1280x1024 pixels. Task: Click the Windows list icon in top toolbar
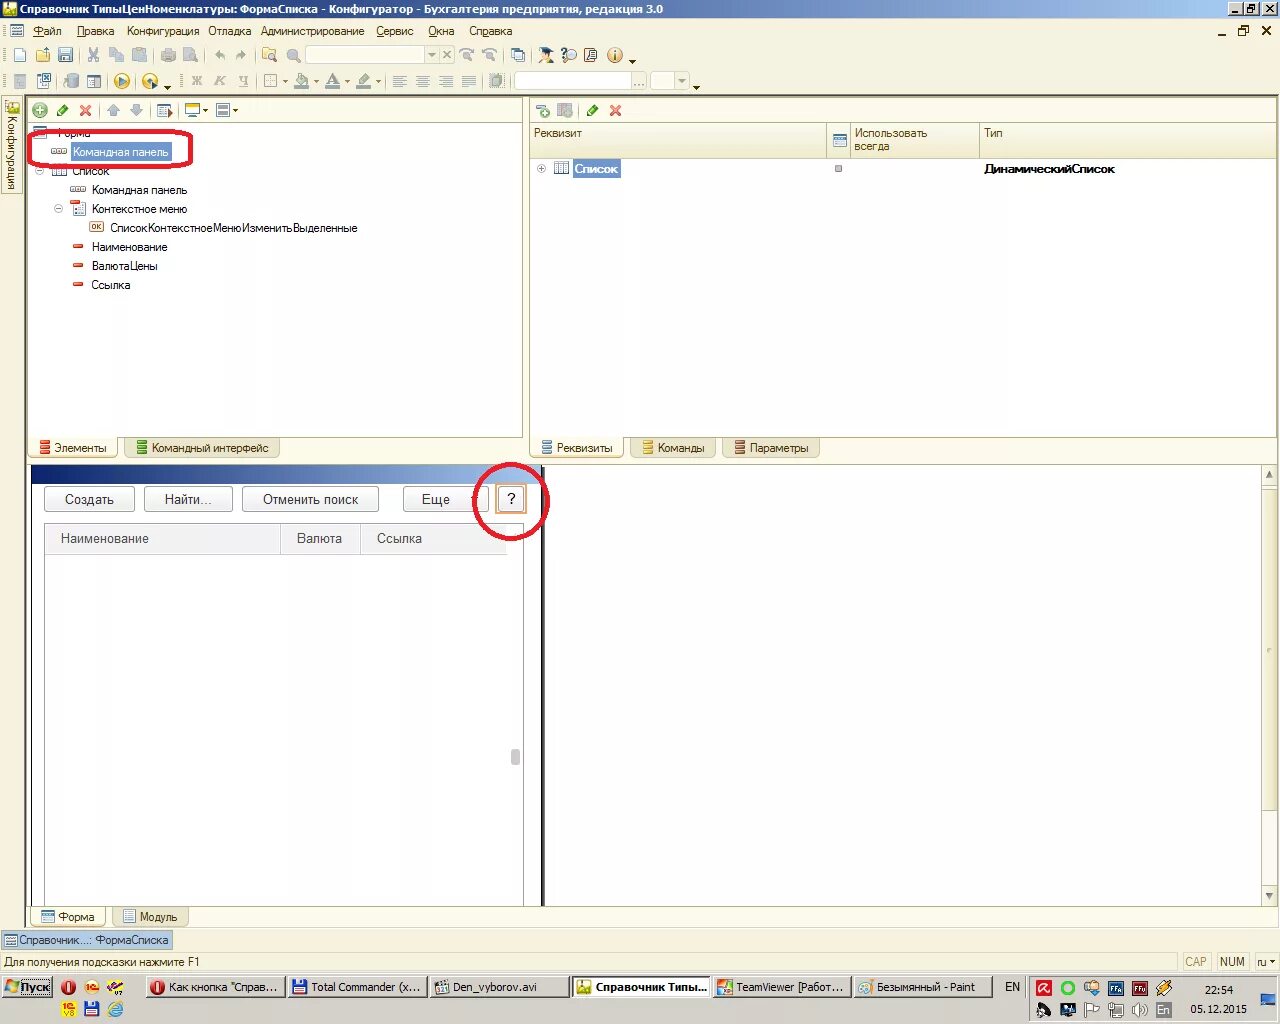pyautogui.click(x=518, y=56)
